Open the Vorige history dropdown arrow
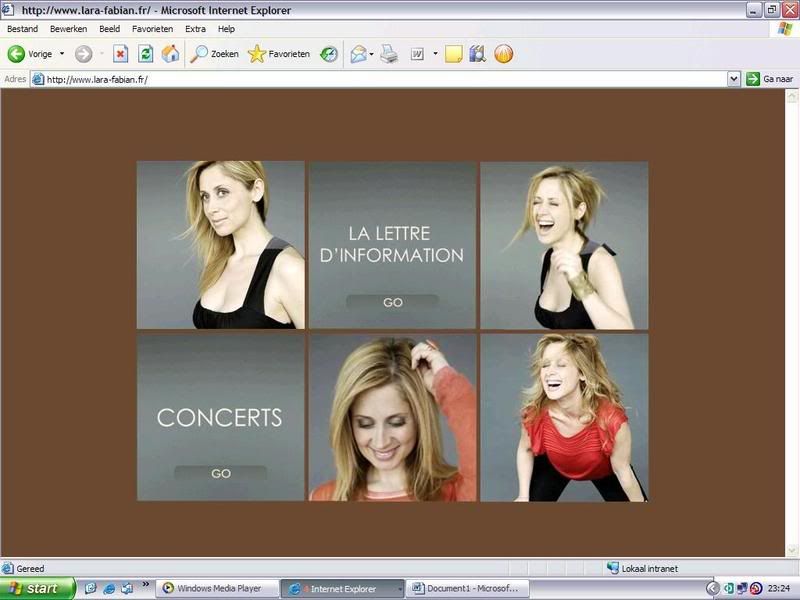The width and height of the screenshot is (800, 600). tap(62, 54)
